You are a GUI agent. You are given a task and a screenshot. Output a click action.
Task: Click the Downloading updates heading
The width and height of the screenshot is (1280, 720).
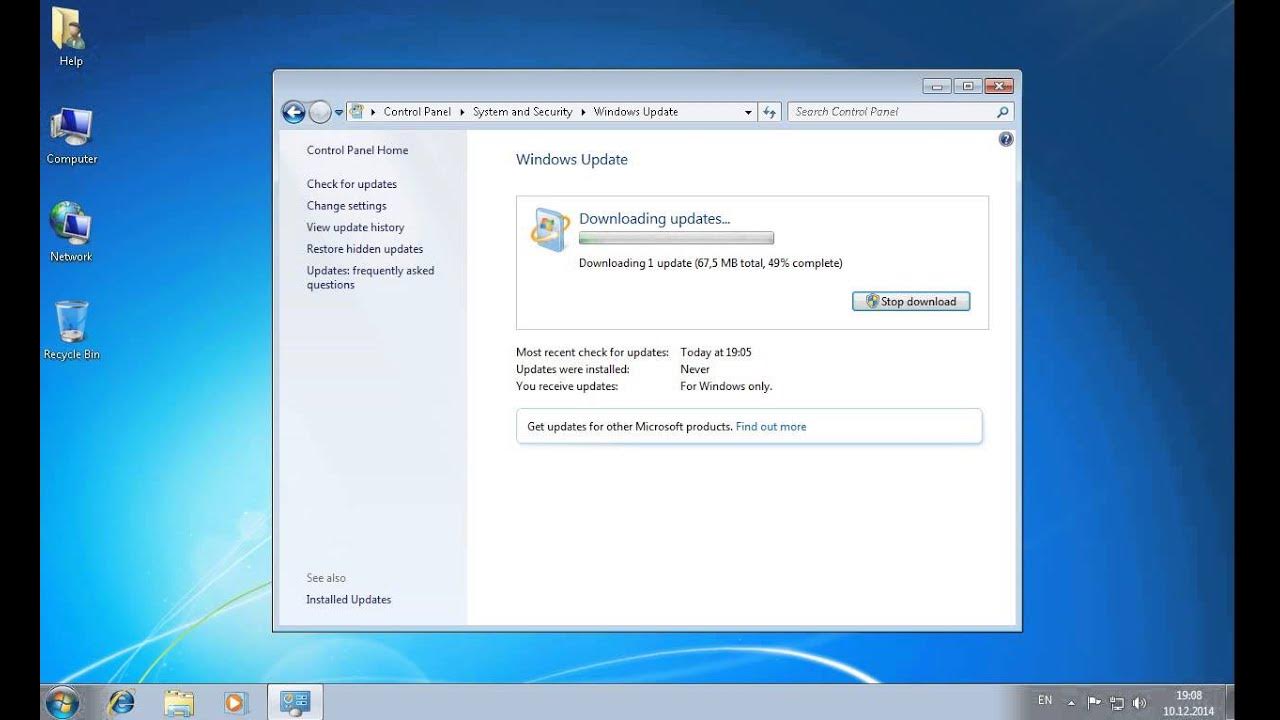coord(655,219)
